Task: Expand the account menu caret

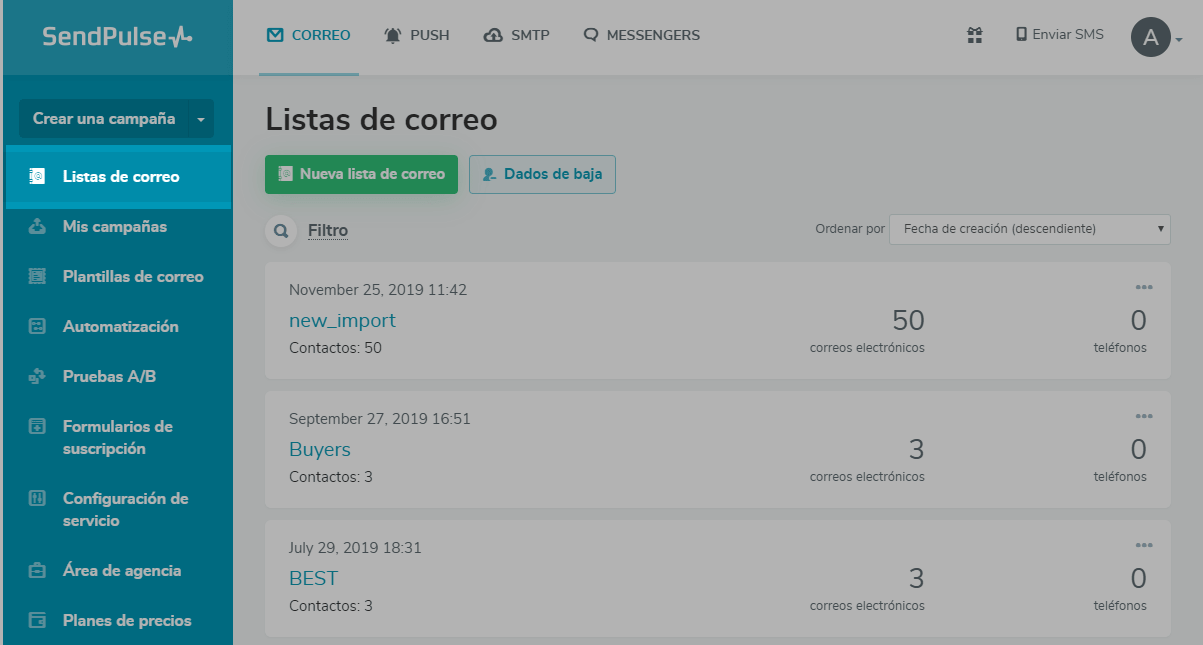Action: pyautogui.click(x=1179, y=41)
